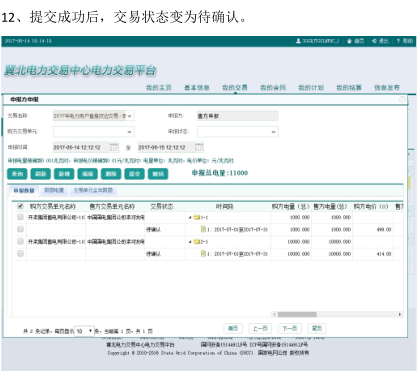
Task: Check the third row checkbox for 2-1
Action: pos(20,241)
